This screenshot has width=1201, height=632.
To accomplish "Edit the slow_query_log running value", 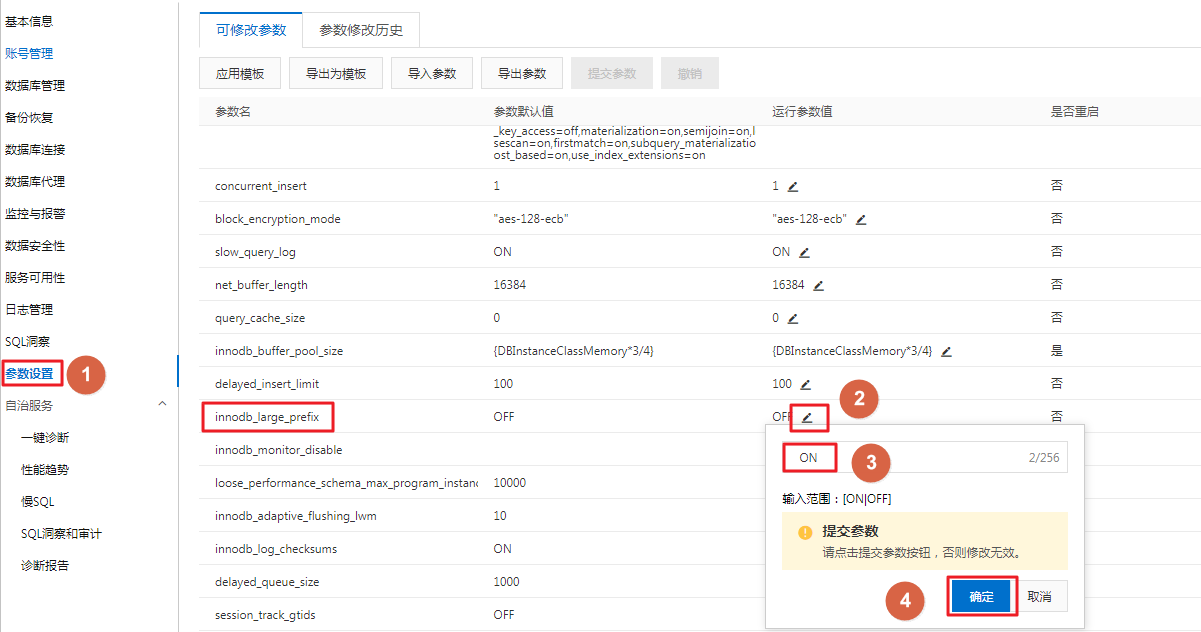I will point(804,252).
